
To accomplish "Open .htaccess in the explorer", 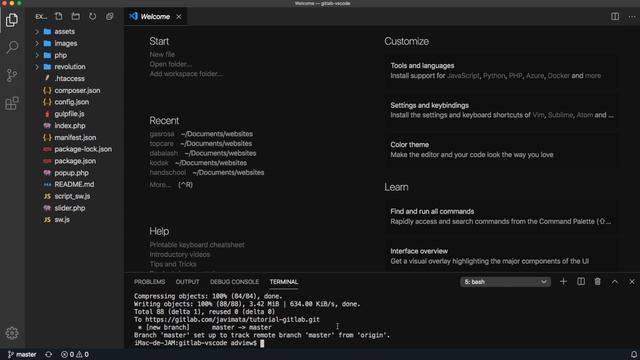I will [69, 78].
